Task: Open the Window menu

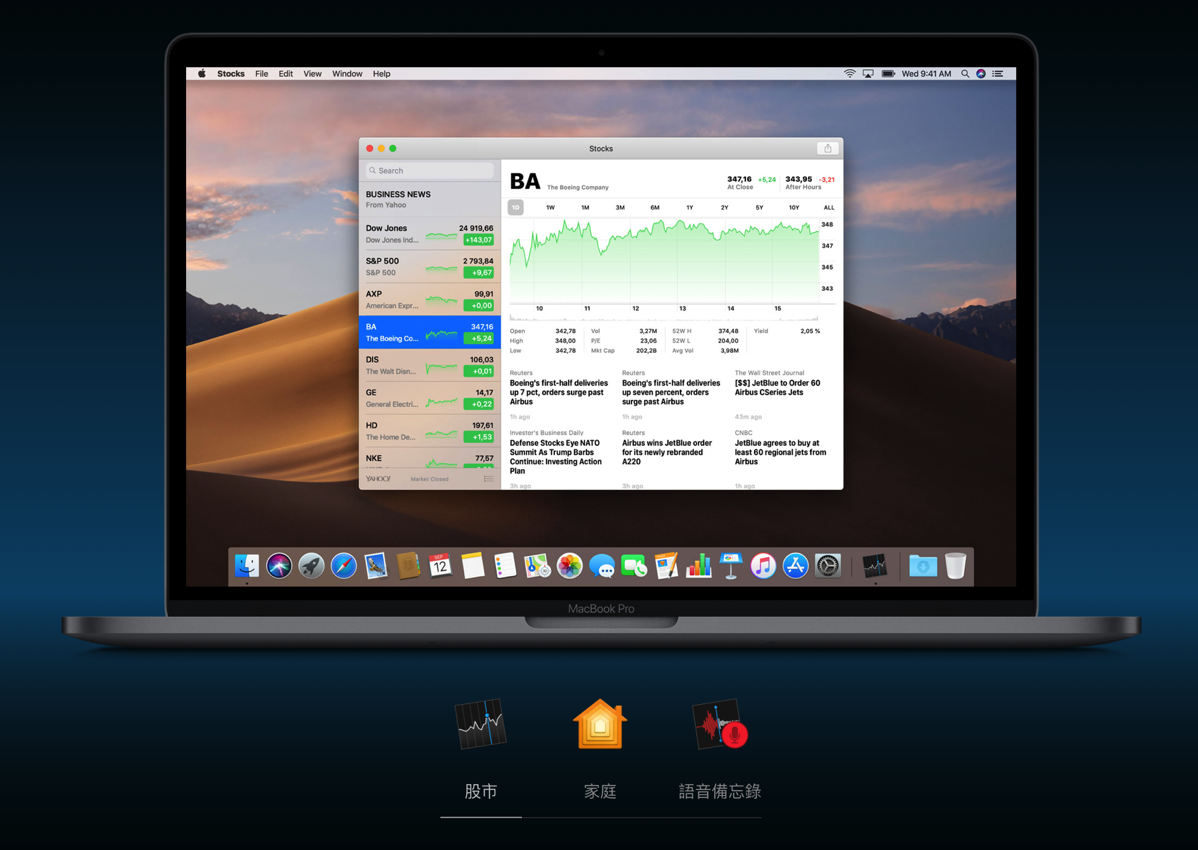Action: [x=347, y=74]
